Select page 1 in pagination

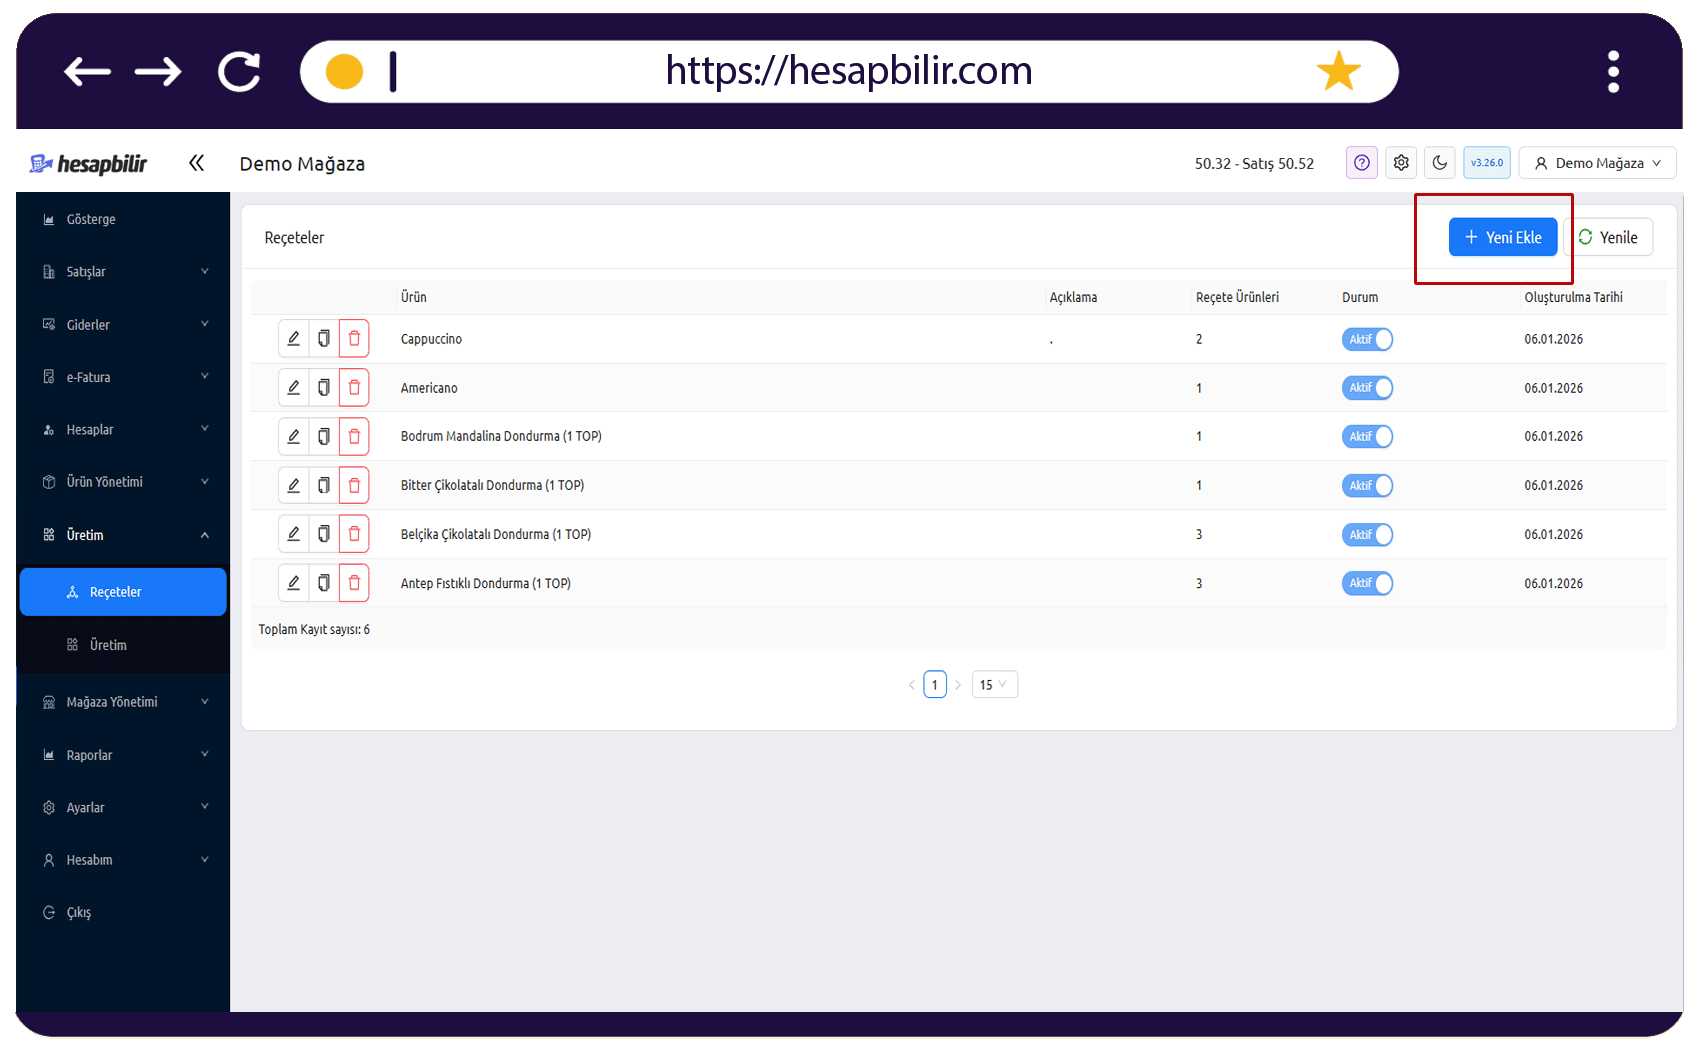[x=935, y=684]
